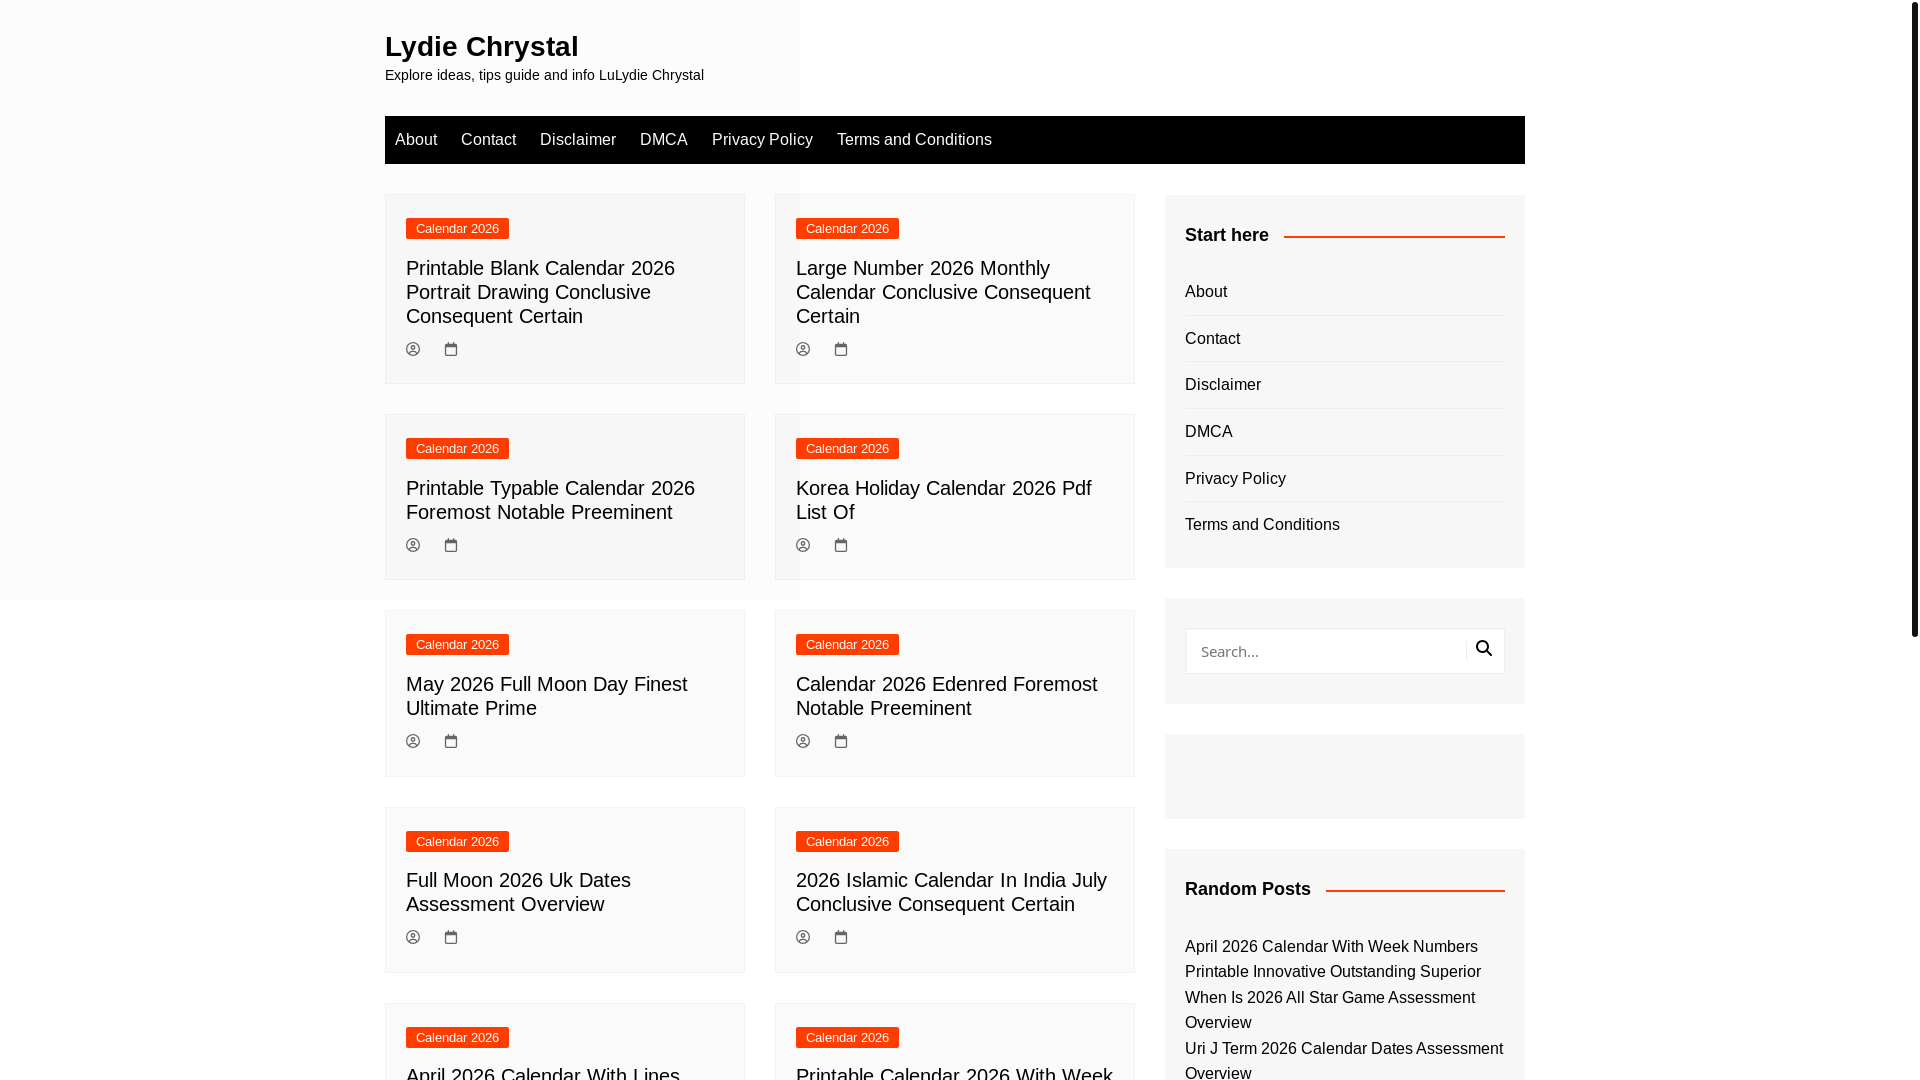
Task: Click date icon under Full Moon 2026 Uk post
Action: [451, 937]
